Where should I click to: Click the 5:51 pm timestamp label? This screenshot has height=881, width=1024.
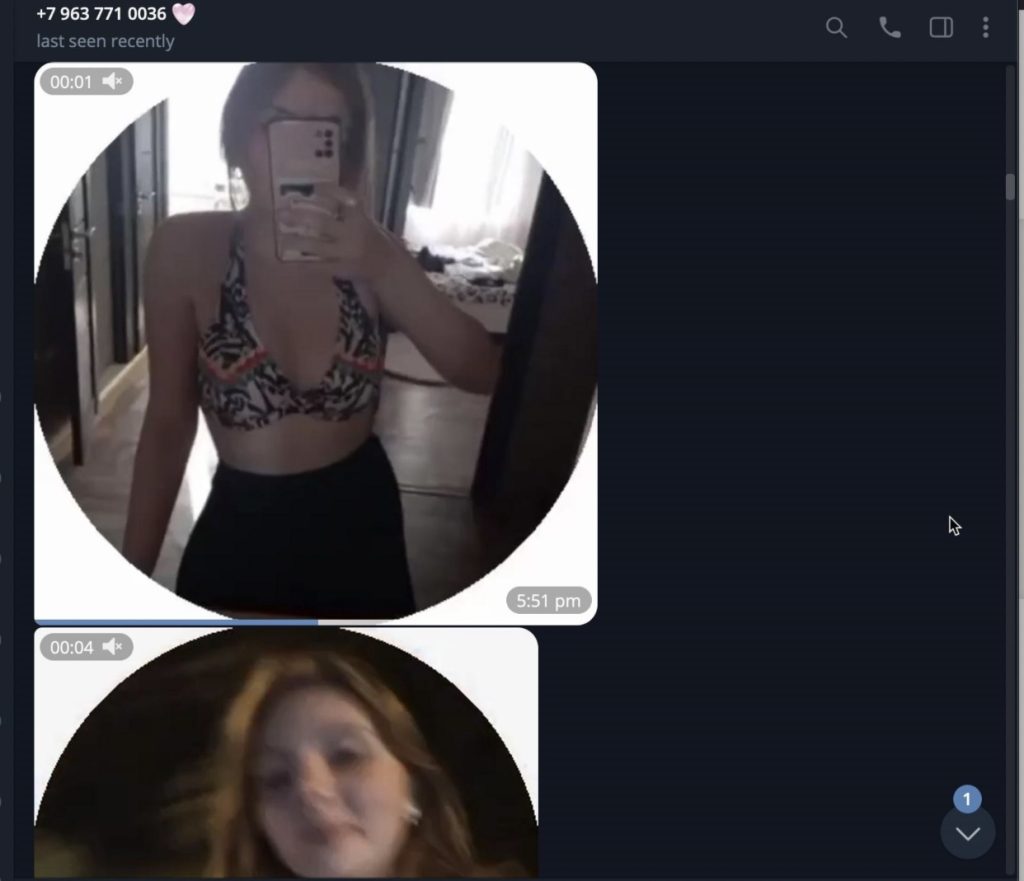point(549,601)
